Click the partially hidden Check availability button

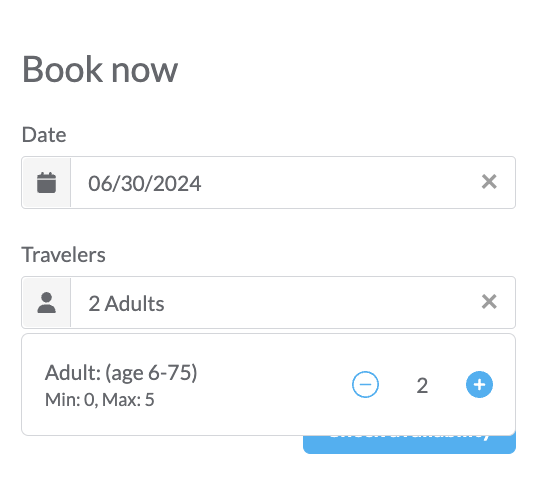[409, 444]
